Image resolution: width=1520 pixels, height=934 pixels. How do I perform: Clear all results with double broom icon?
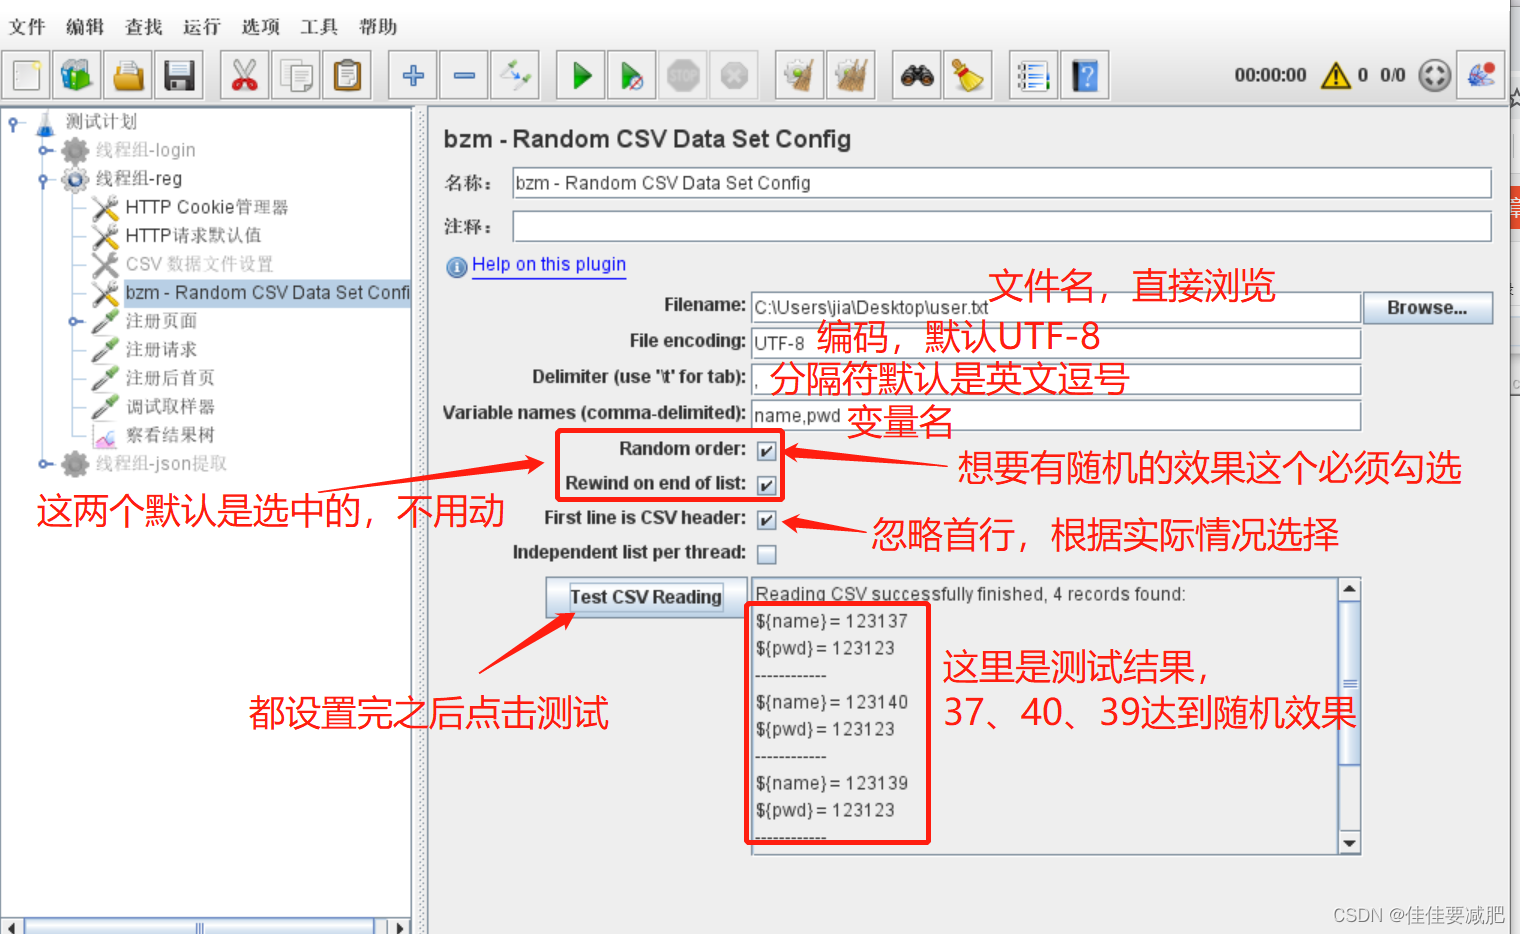(x=851, y=75)
